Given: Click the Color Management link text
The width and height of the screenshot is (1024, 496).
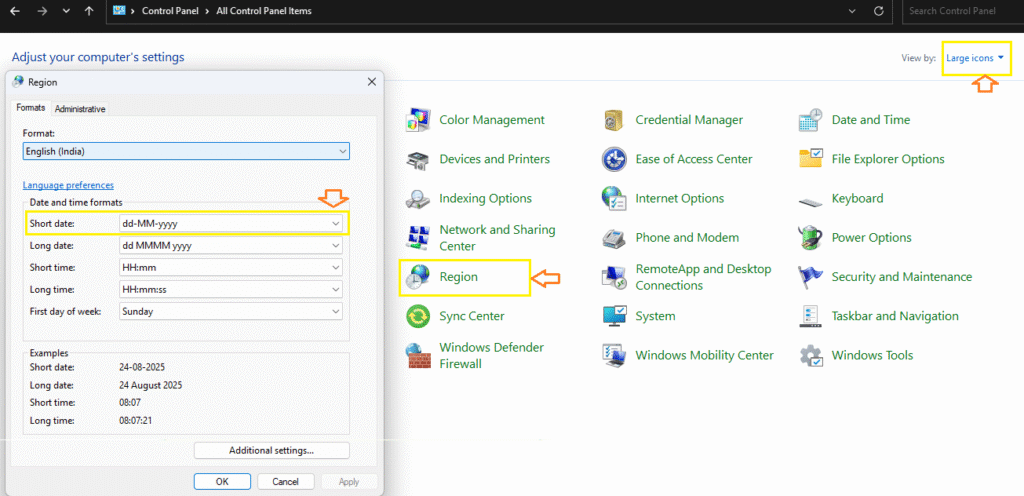Looking at the screenshot, I should (x=492, y=120).
